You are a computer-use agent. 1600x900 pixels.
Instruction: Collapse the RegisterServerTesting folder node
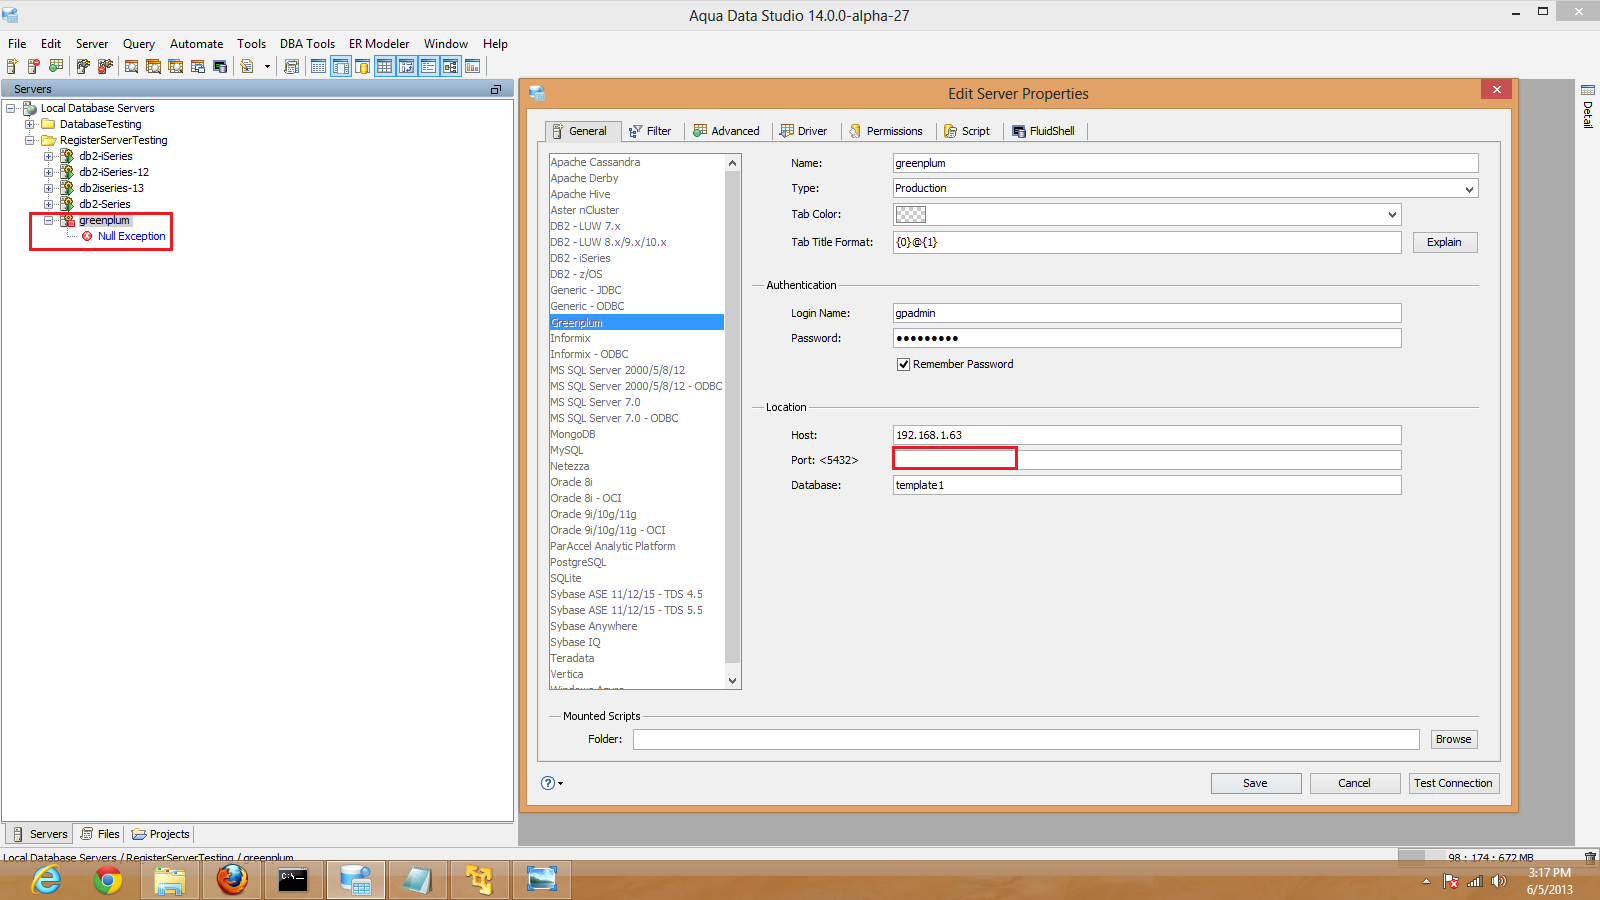click(x=30, y=140)
